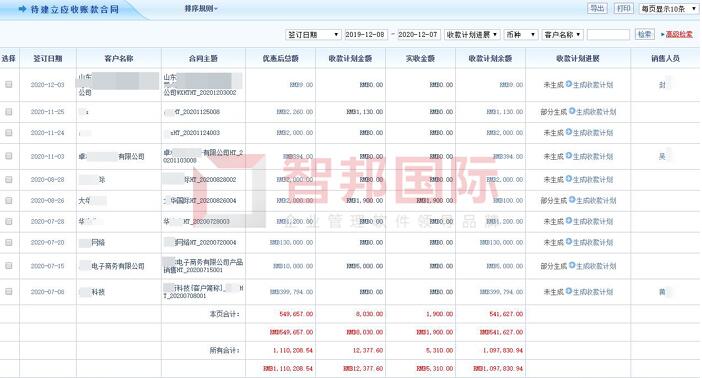Open contract subject ending HT_20201125008
The width and height of the screenshot is (702, 378).
[x=192, y=112]
